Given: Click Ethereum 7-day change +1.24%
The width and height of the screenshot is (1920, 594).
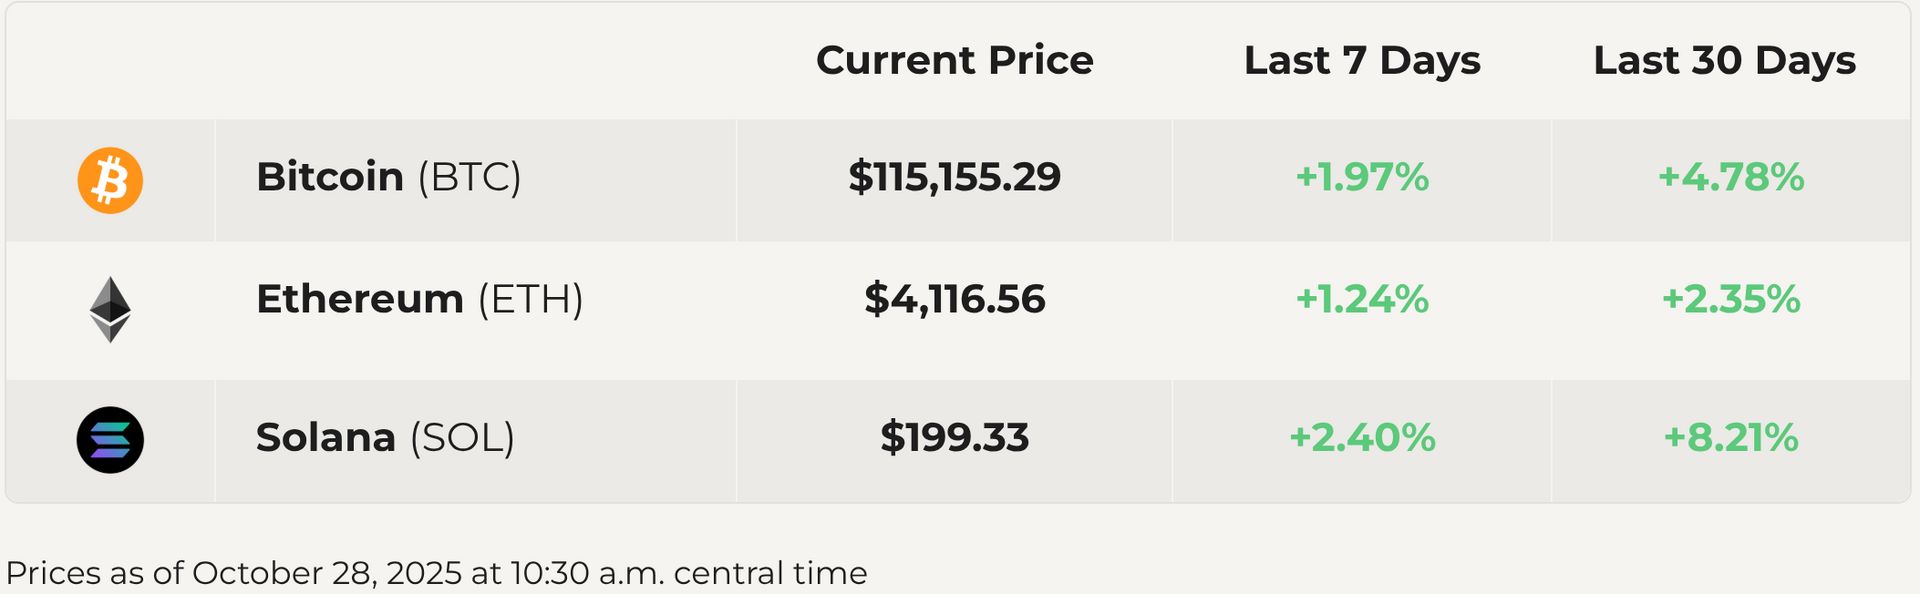Looking at the screenshot, I should tap(1362, 299).
